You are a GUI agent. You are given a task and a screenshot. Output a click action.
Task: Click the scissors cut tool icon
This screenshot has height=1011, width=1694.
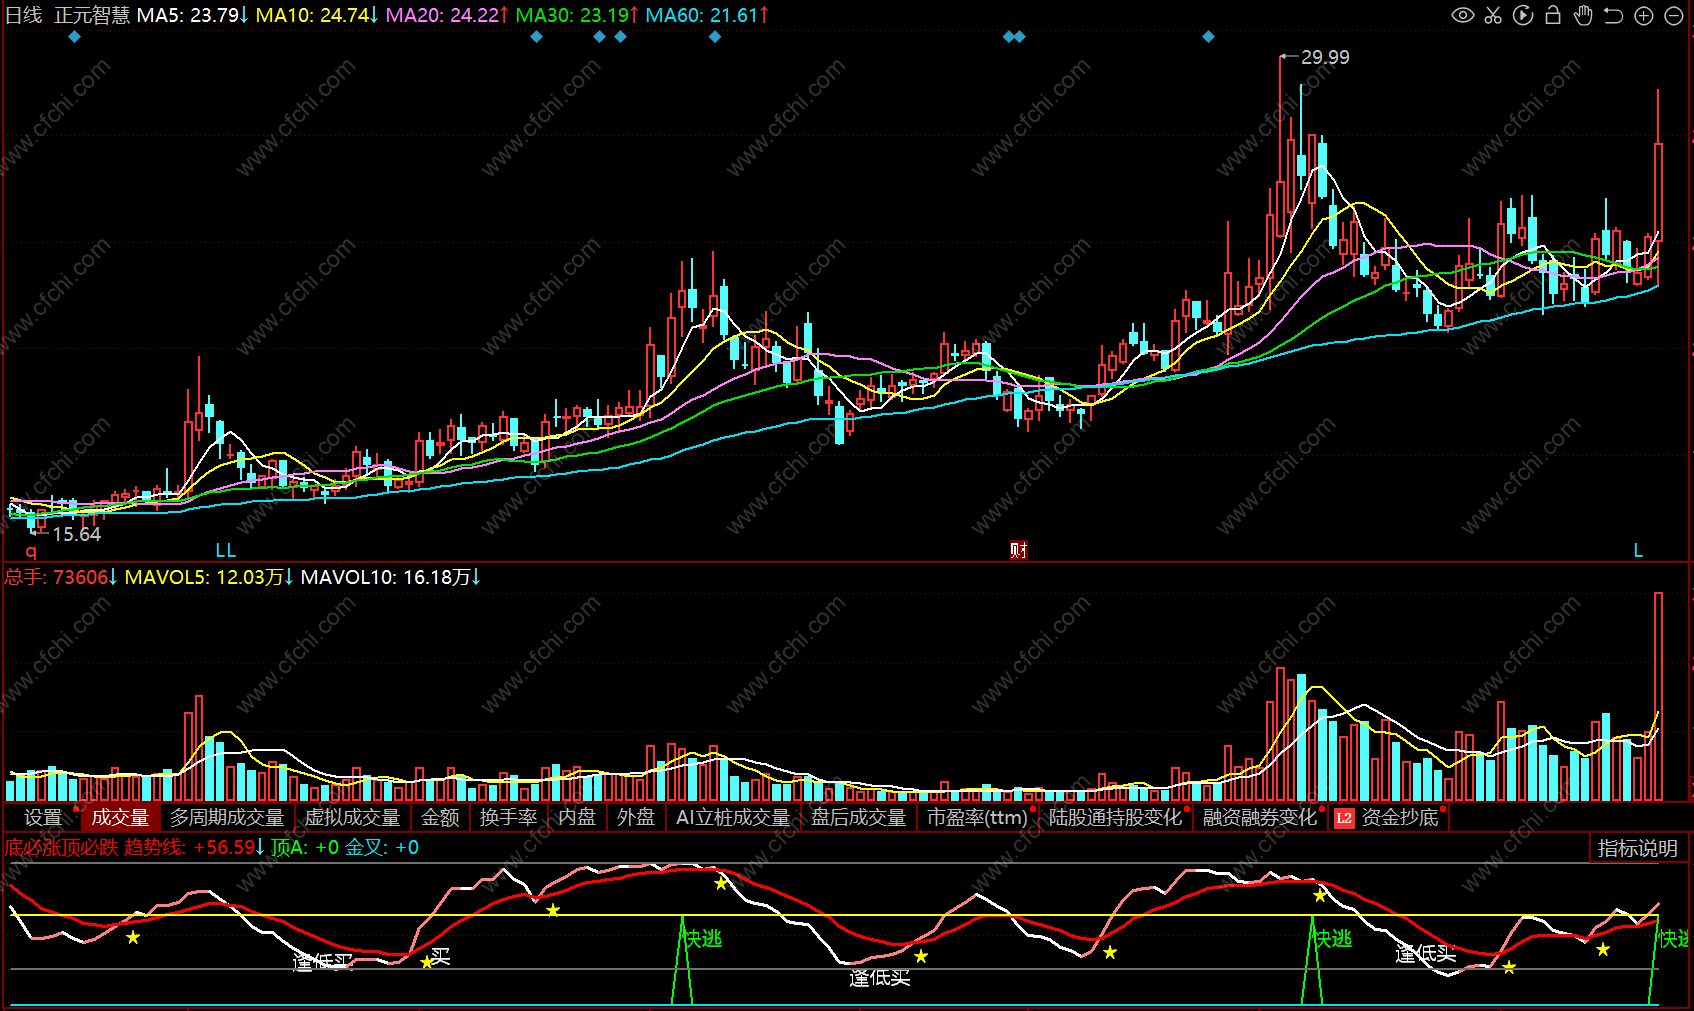1493,15
